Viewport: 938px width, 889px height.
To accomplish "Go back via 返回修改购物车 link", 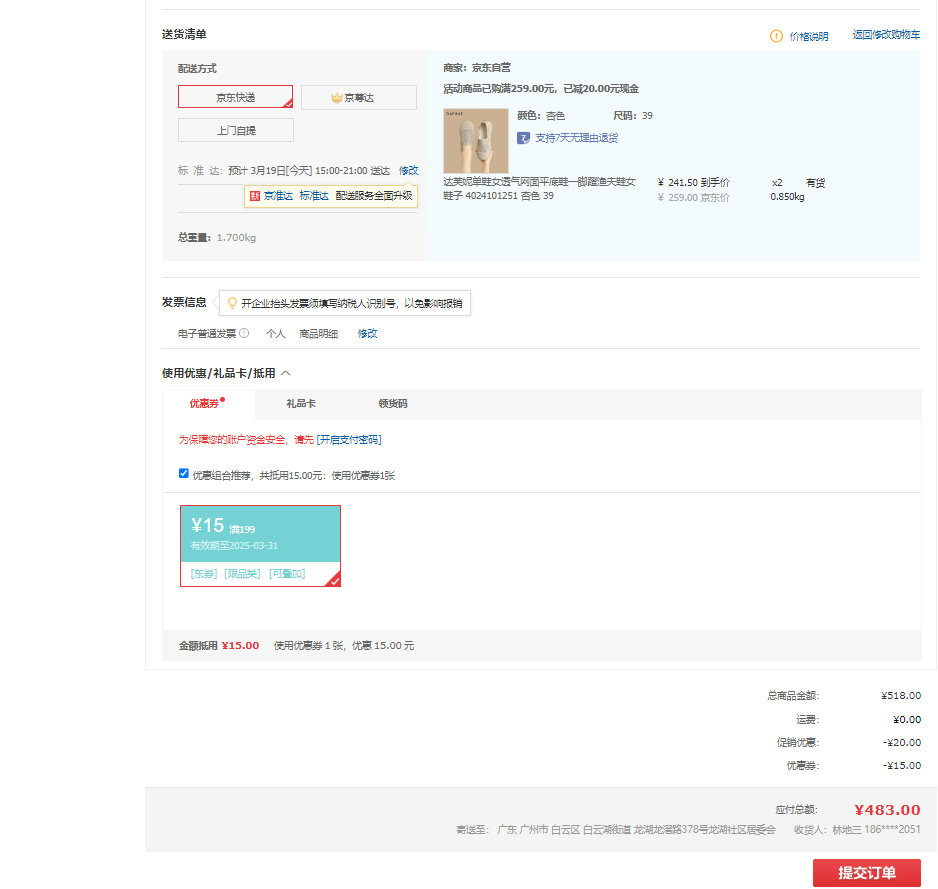I will 886,35.
